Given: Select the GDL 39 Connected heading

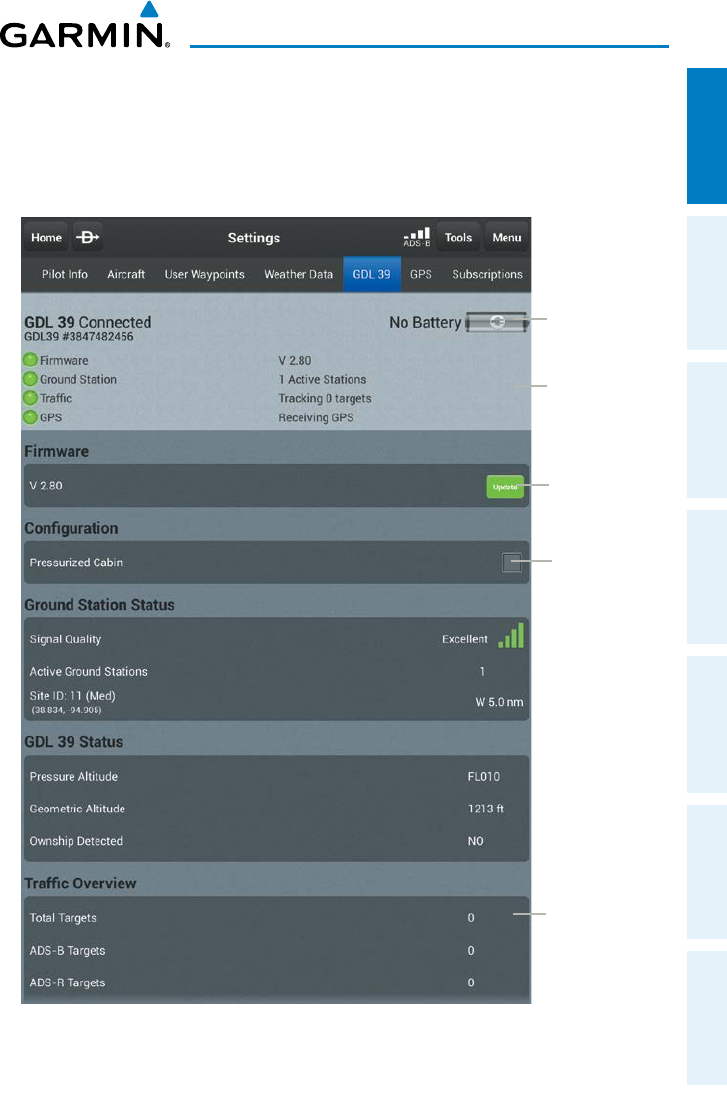Looking at the screenshot, I should click(x=87, y=323).
